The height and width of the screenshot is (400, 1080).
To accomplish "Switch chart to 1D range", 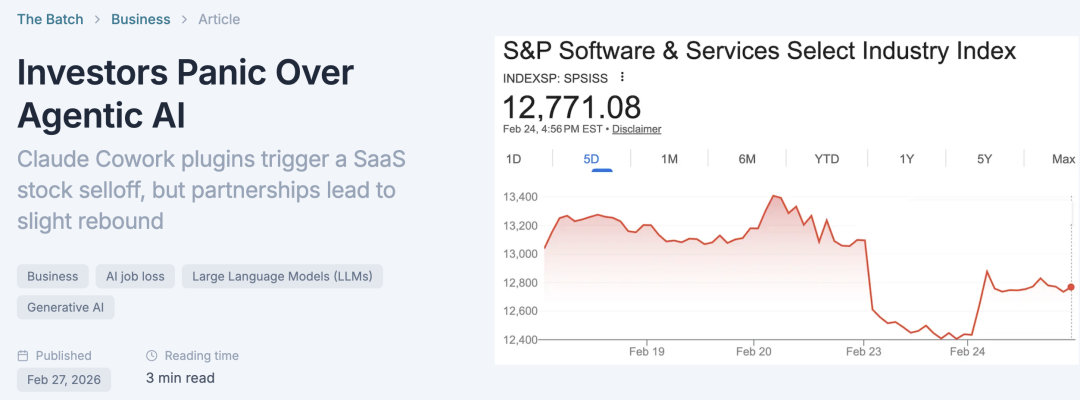I will (x=513, y=159).
